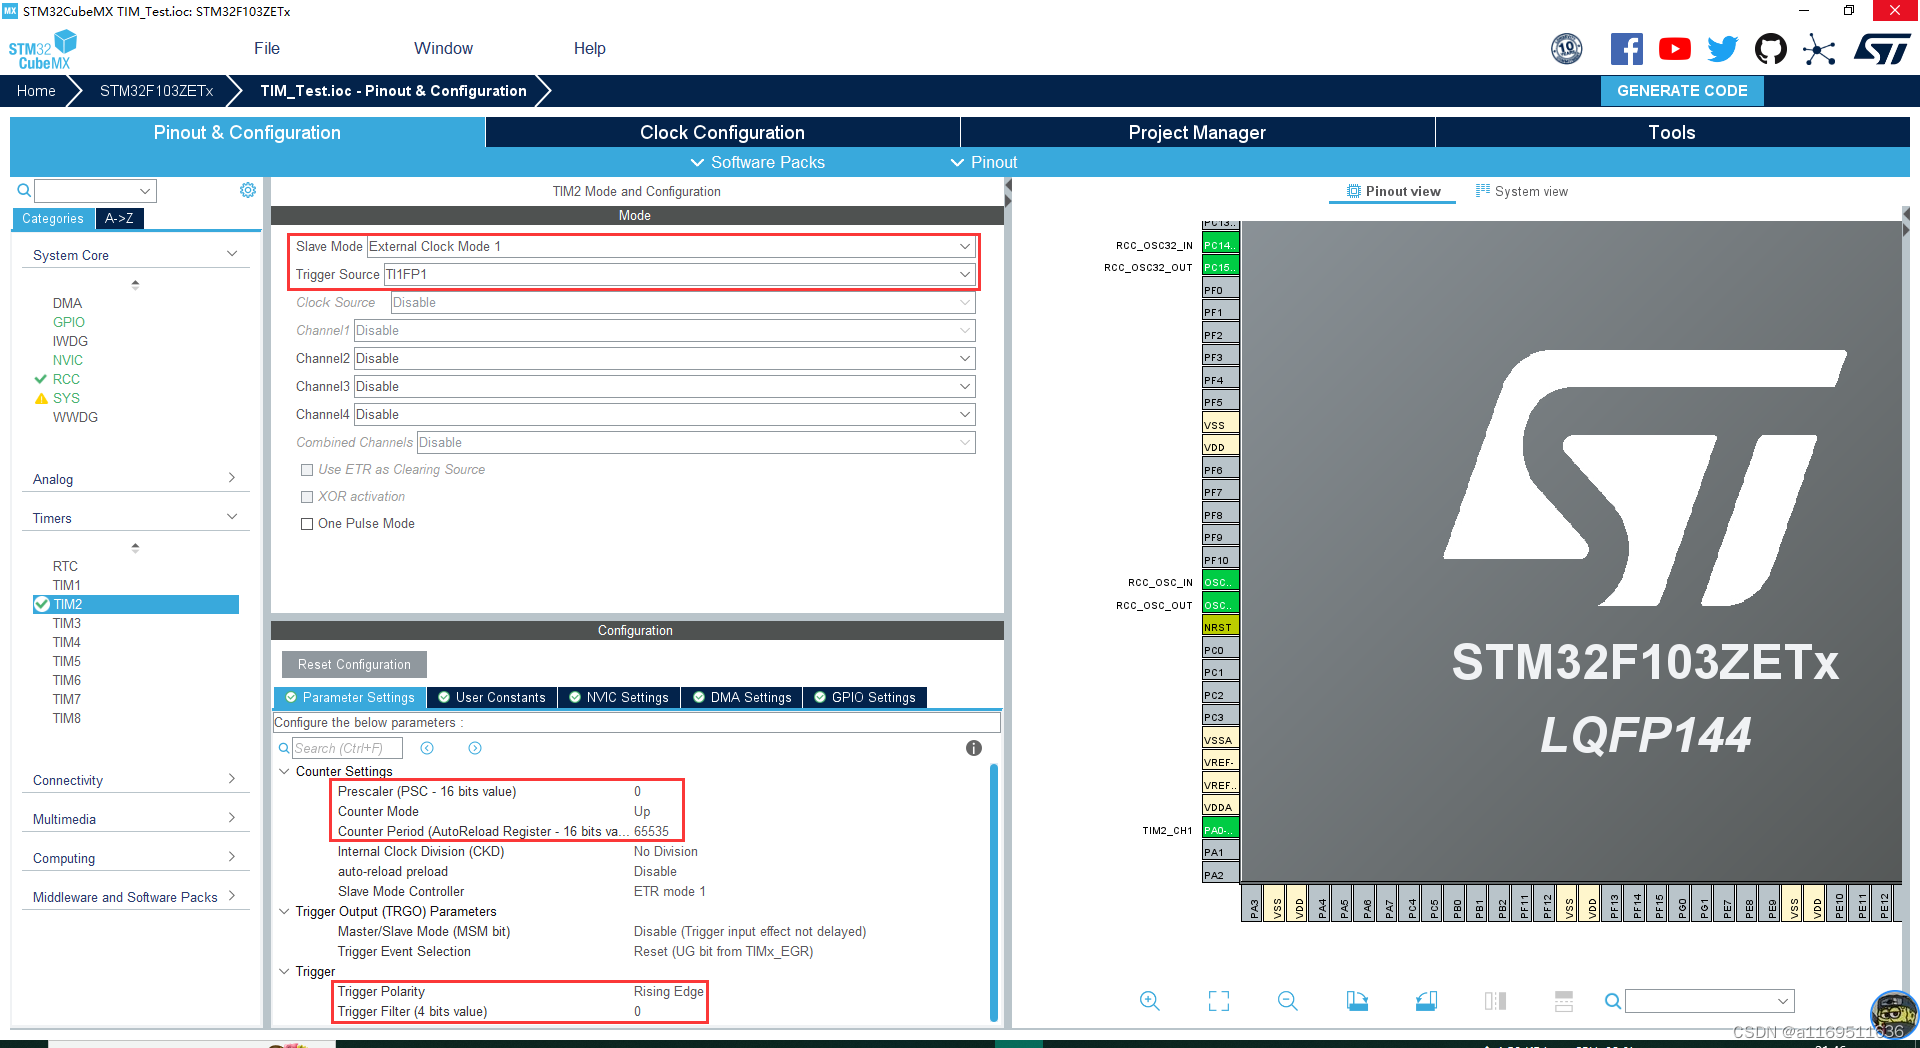Open the Software Packs menu
This screenshot has width=1920, height=1048.
tap(757, 162)
